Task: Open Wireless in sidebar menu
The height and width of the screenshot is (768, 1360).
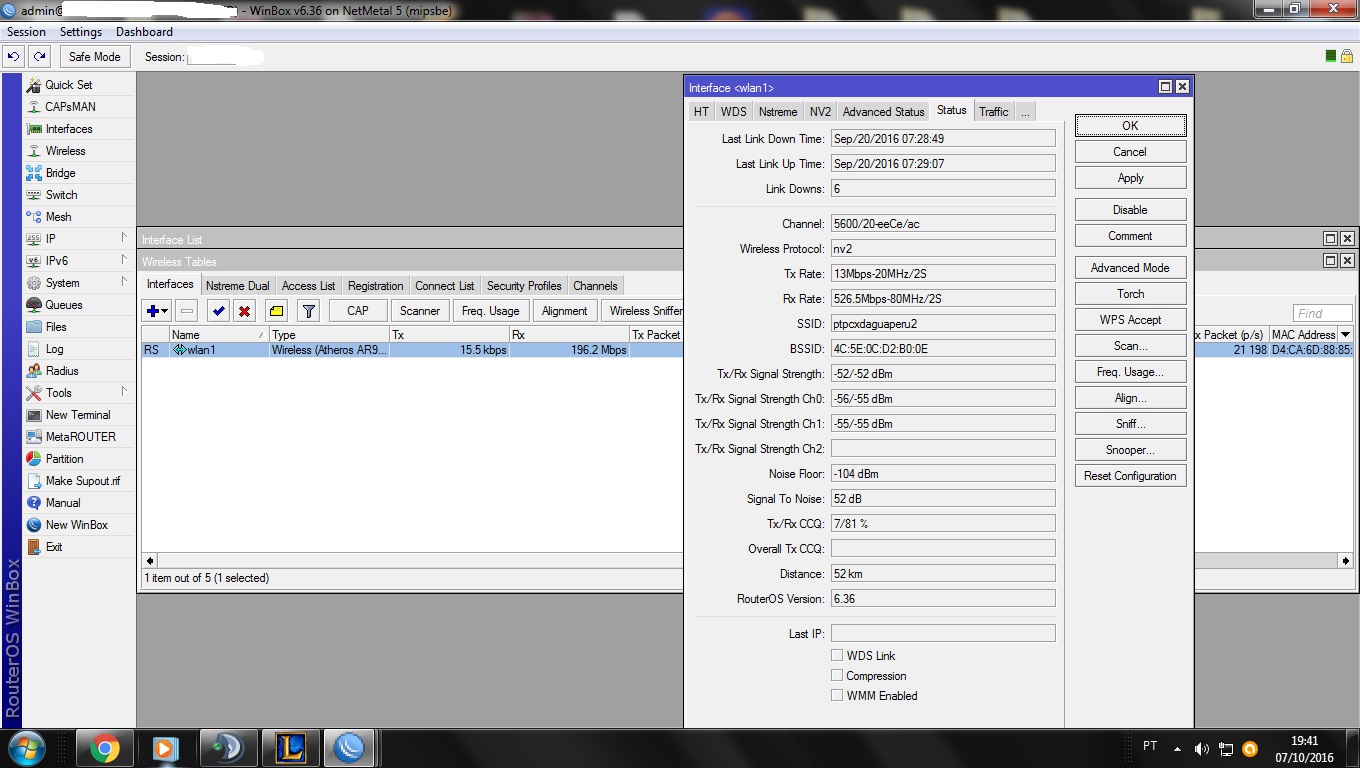Action: [65, 151]
